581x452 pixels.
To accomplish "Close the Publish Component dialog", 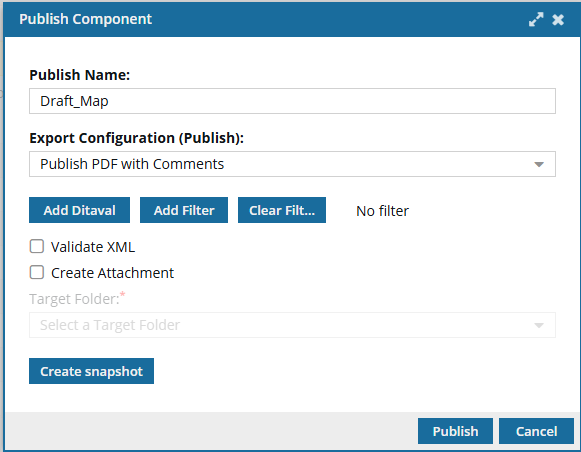I will click(558, 20).
